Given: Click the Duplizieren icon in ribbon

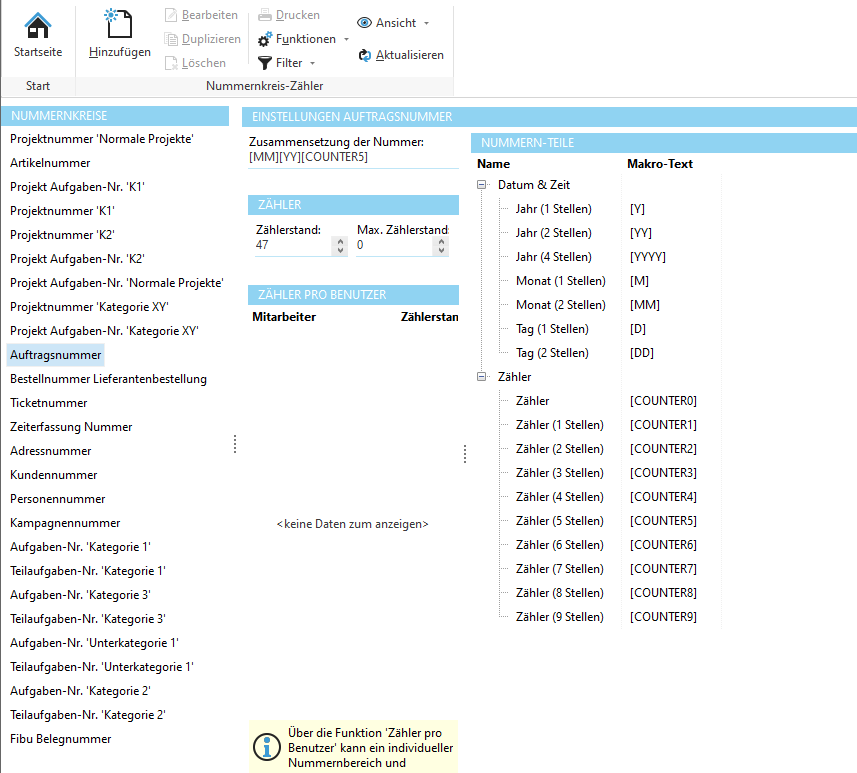Looking at the screenshot, I should [171, 39].
